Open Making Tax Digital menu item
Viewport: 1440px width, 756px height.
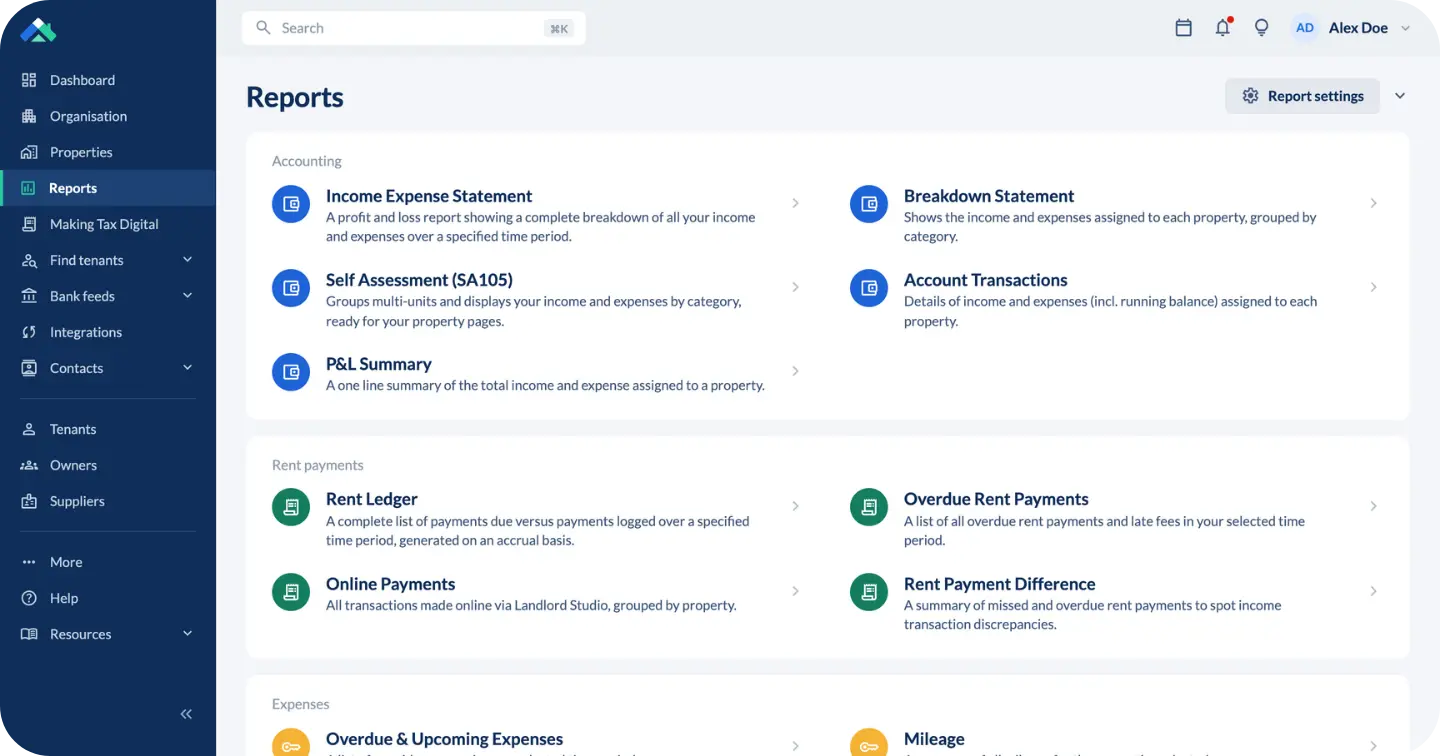tap(108, 224)
